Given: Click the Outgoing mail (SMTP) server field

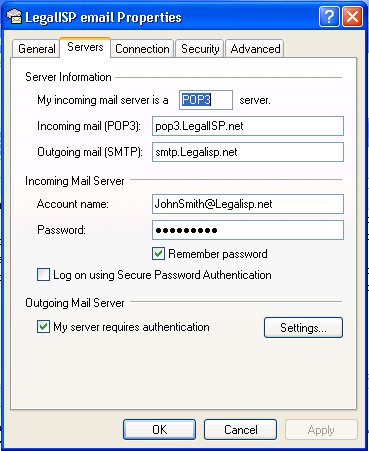Looking at the screenshot, I should point(248,152).
